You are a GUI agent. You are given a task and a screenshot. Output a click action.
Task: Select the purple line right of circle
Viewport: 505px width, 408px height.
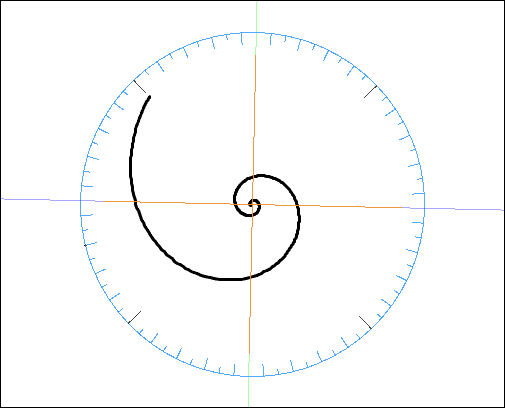pos(464,209)
